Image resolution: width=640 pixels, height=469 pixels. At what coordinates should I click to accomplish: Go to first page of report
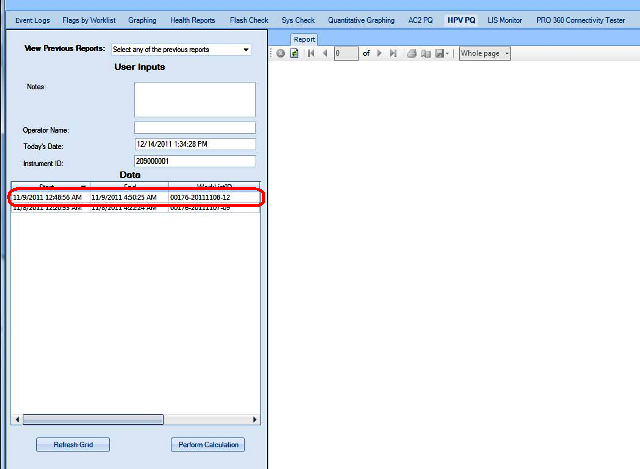point(310,53)
